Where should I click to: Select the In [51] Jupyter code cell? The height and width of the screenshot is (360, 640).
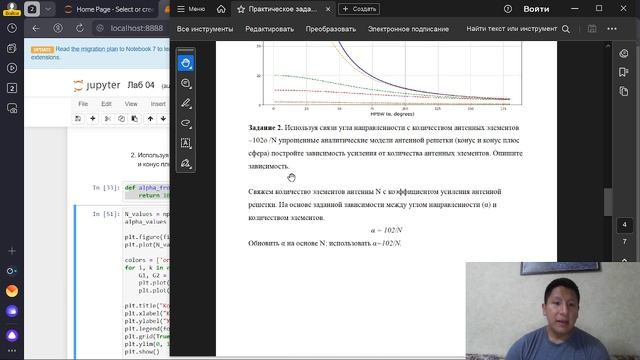tap(147, 282)
